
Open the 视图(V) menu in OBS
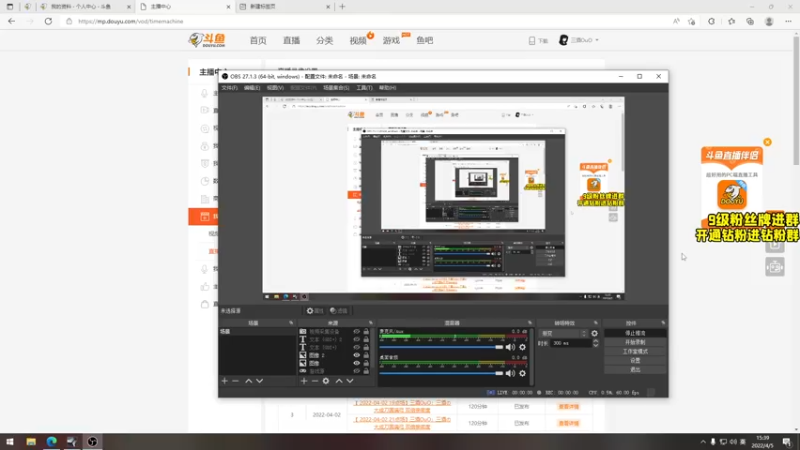[275, 88]
